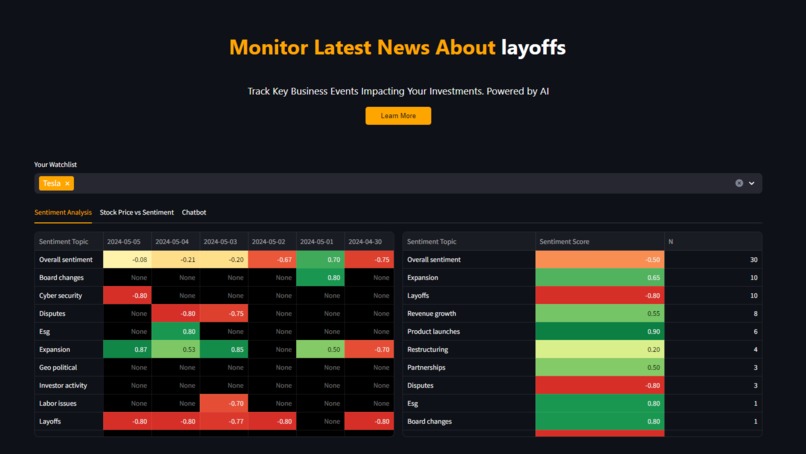The width and height of the screenshot is (806, 454).
Task: Click right table Sentiment Topic header
Action: [x=469, y=242]
